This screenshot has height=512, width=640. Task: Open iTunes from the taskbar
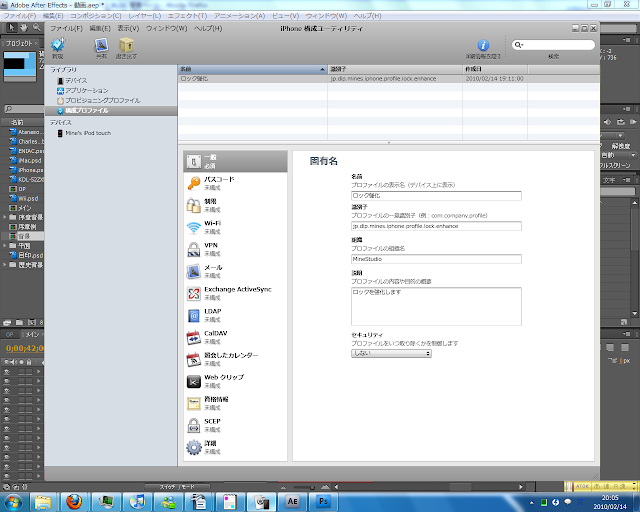[x=137, y=501]
